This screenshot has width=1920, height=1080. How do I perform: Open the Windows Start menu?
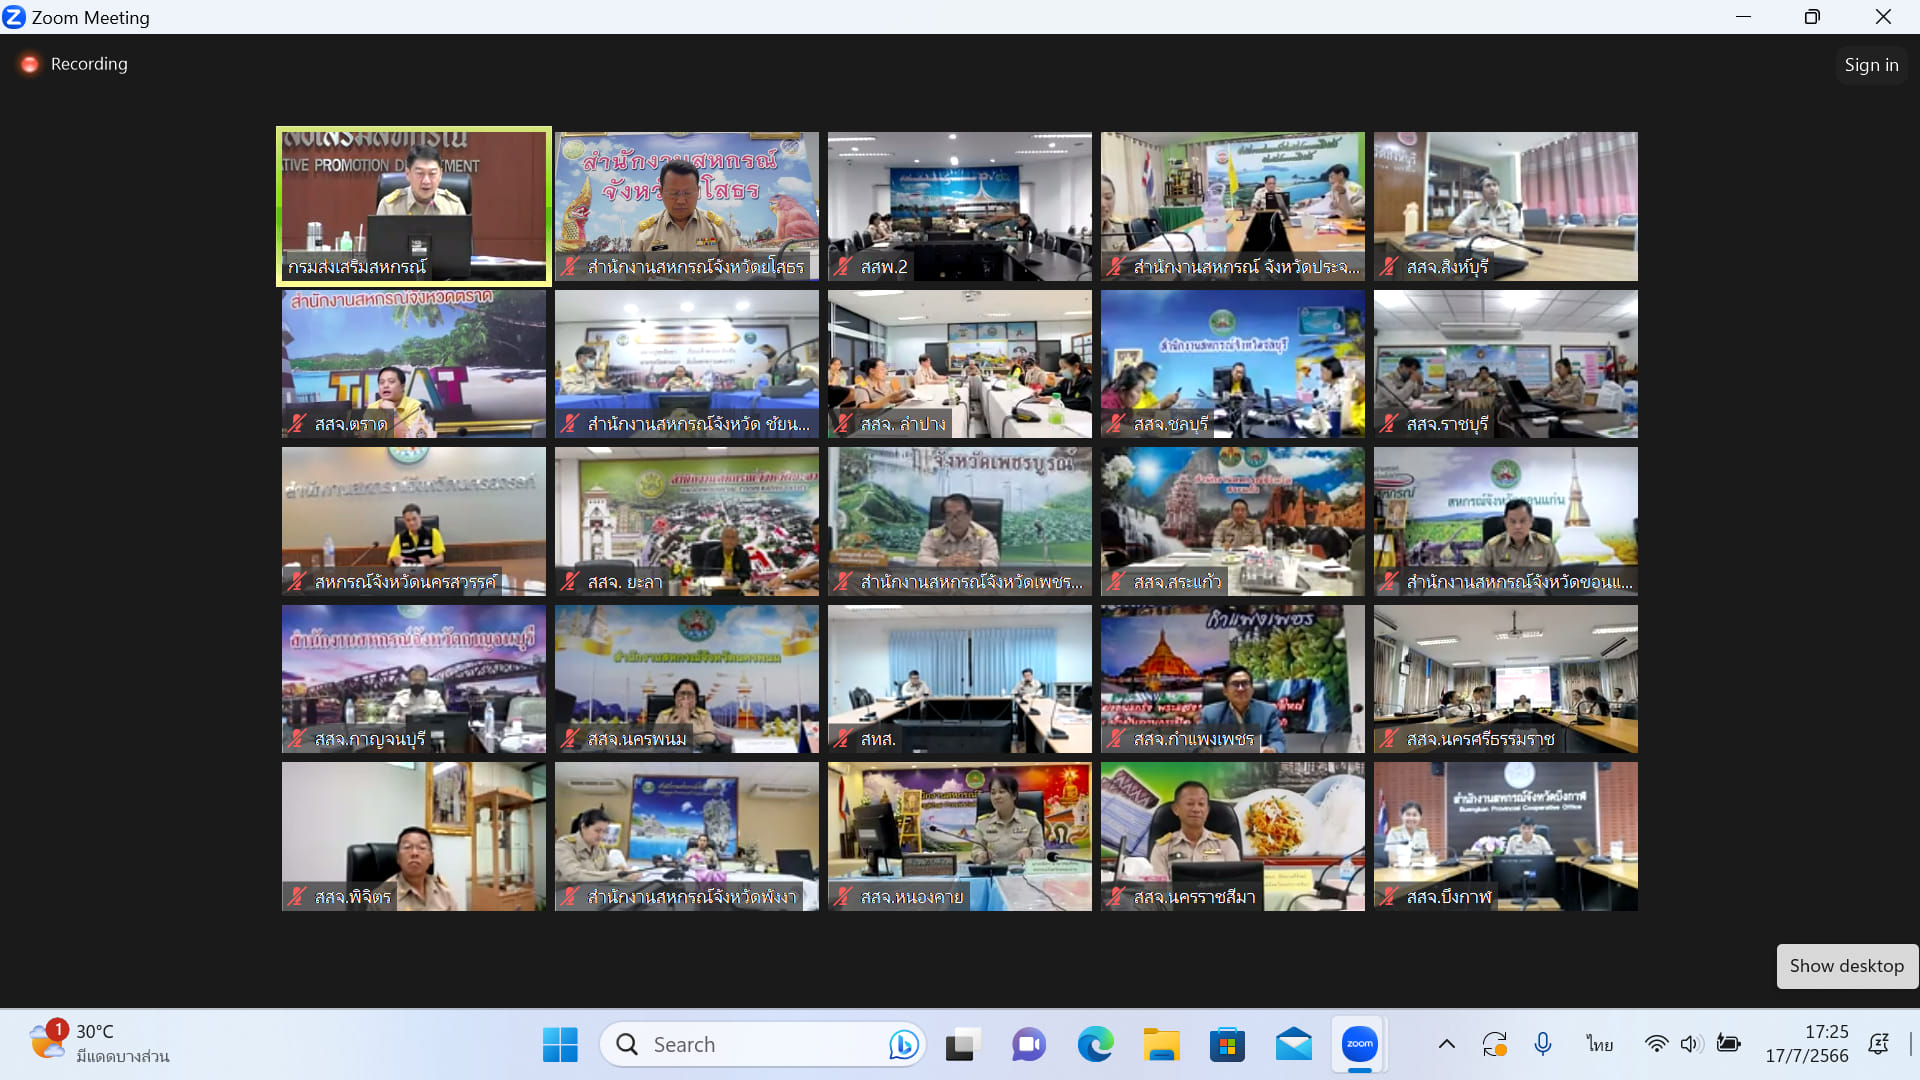[x=560, y=1045]
